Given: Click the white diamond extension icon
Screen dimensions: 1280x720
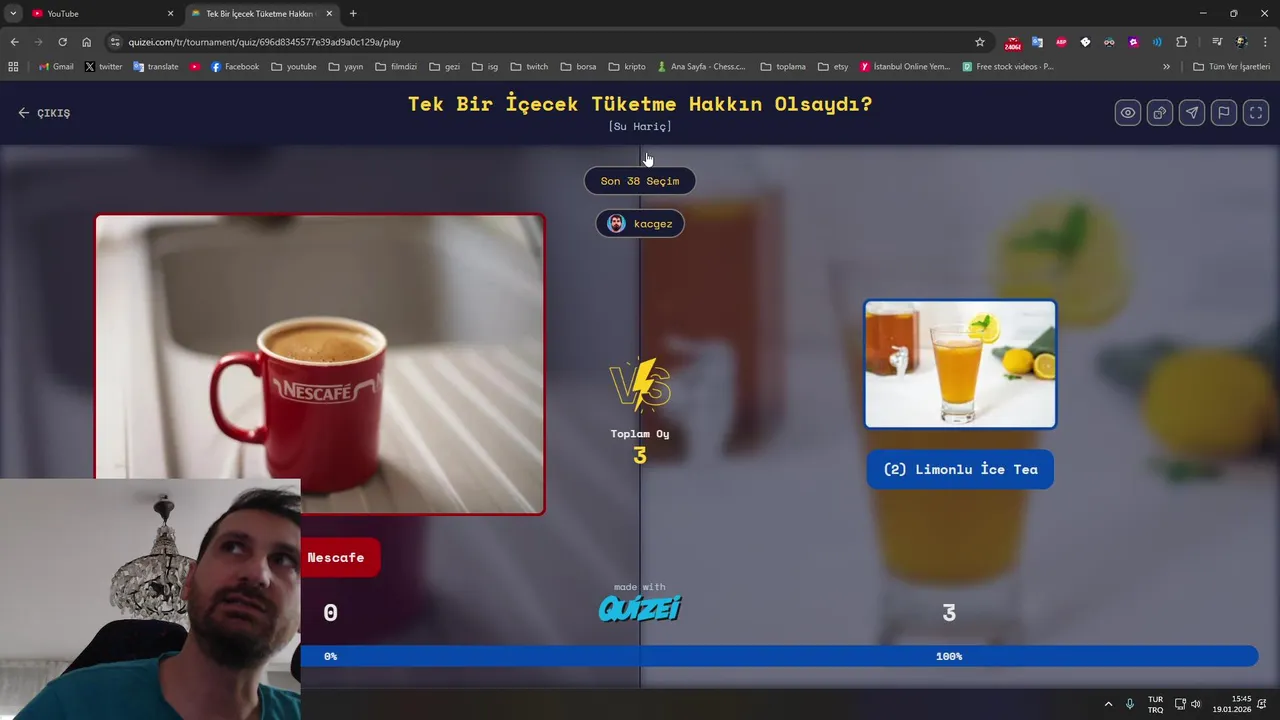Looking at the screenshot, I should [1085, 42].
